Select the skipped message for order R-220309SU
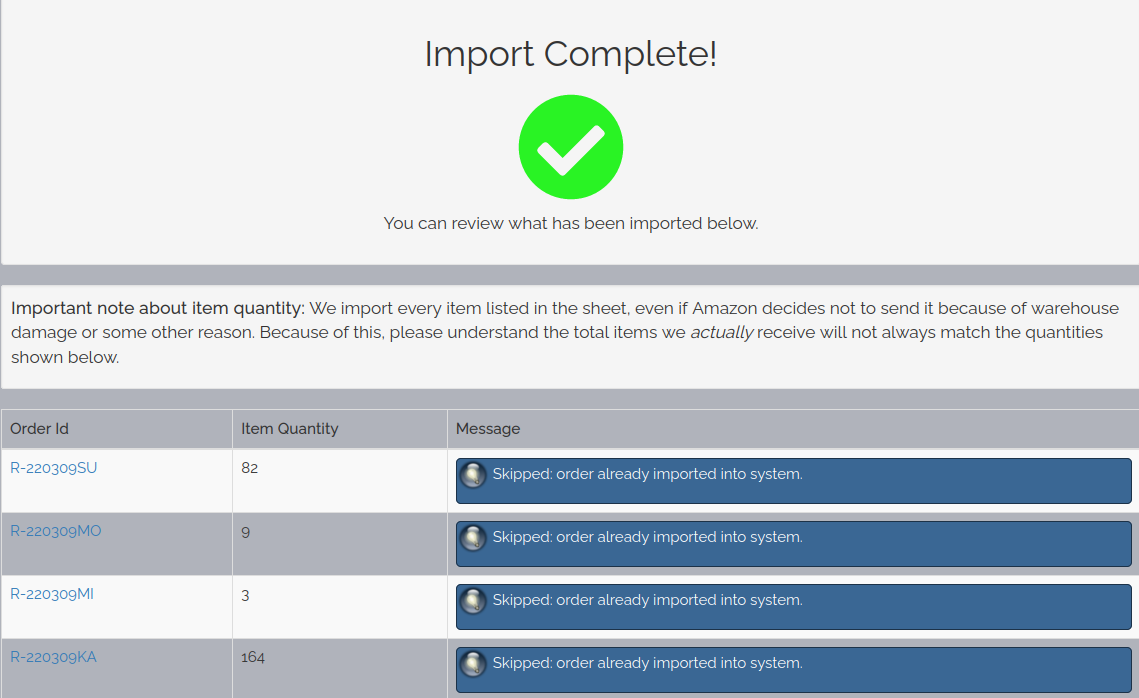This screenshot has width=1139, height=698. tap(647, 474)
